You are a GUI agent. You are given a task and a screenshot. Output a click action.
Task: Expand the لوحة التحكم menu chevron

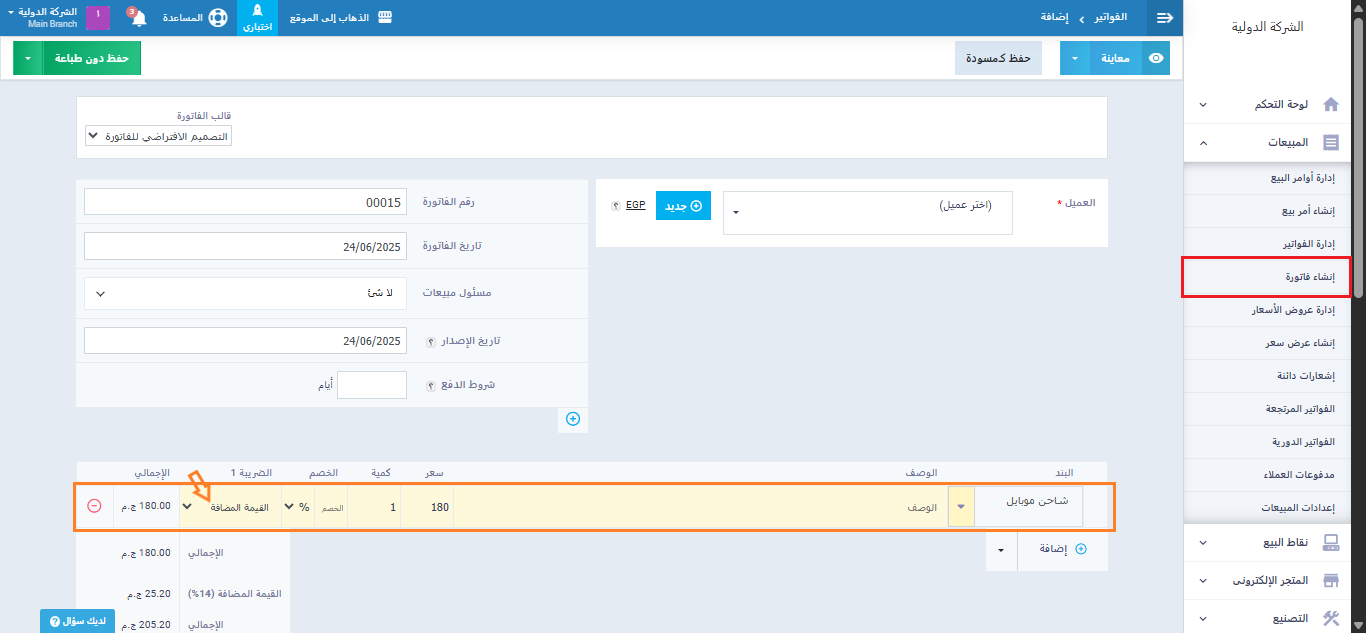pyautogui.click(x=1203, y=104)
